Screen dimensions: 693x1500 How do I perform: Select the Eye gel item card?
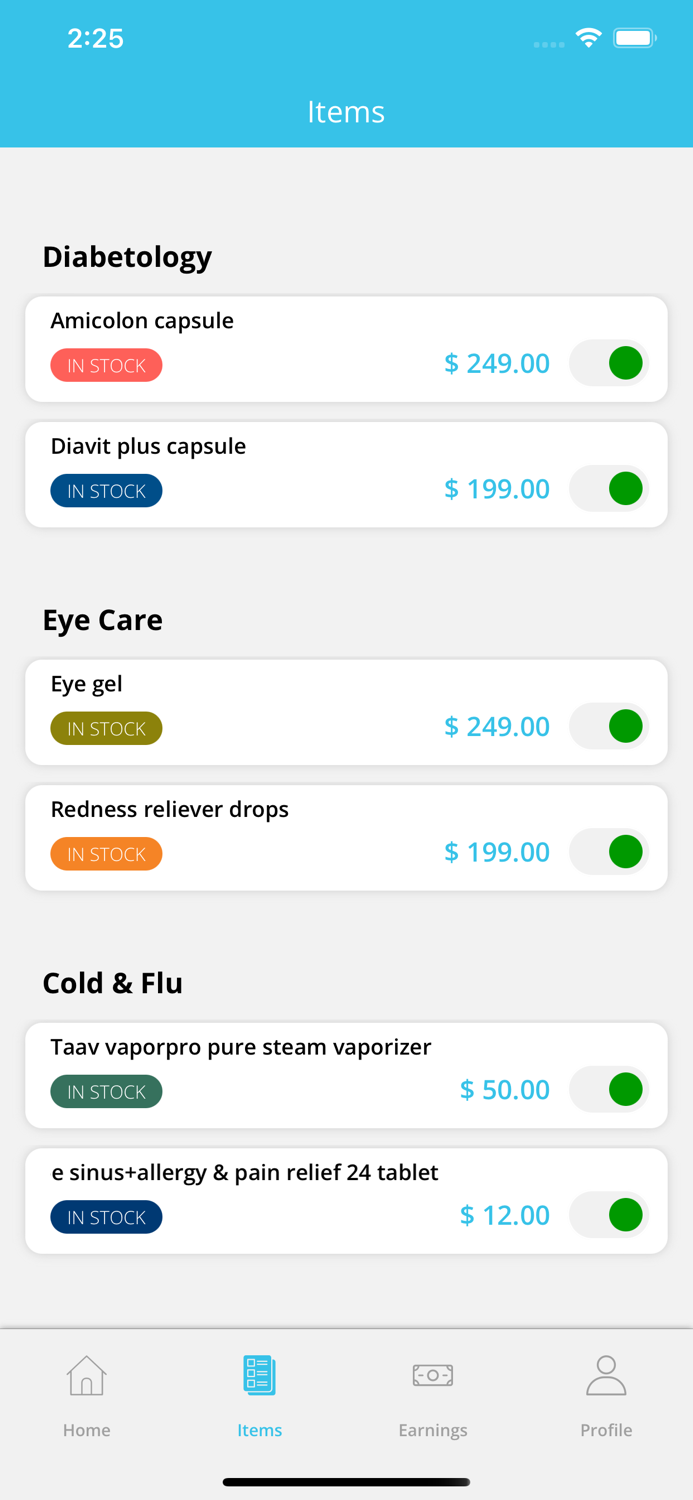pyautogui.click(x=346, y=711)
